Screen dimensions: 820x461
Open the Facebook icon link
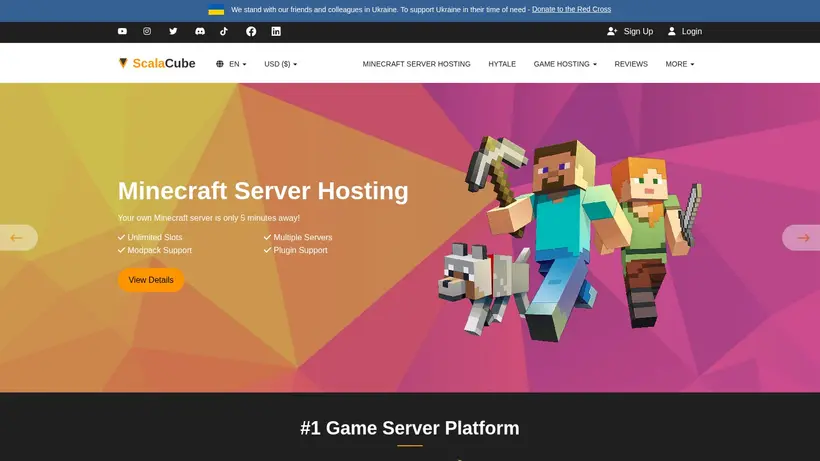pos(251,31)
